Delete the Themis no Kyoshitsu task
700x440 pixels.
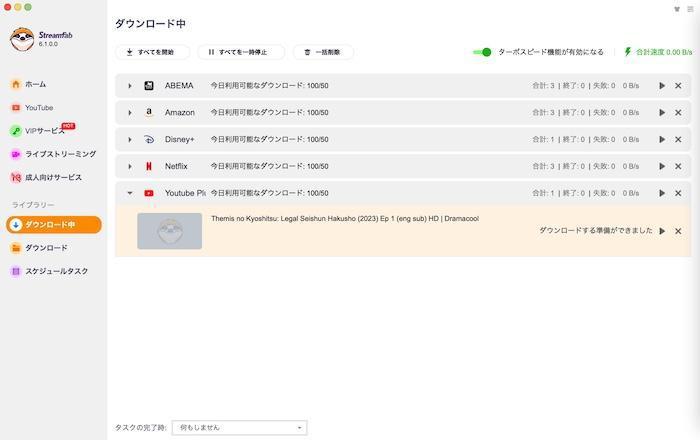(678, 231)
